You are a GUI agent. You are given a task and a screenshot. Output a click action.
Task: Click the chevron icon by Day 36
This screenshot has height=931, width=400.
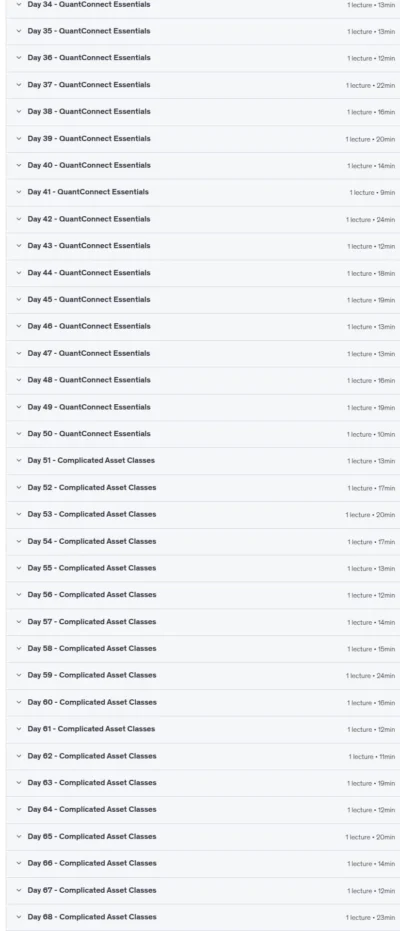point(19,58)
